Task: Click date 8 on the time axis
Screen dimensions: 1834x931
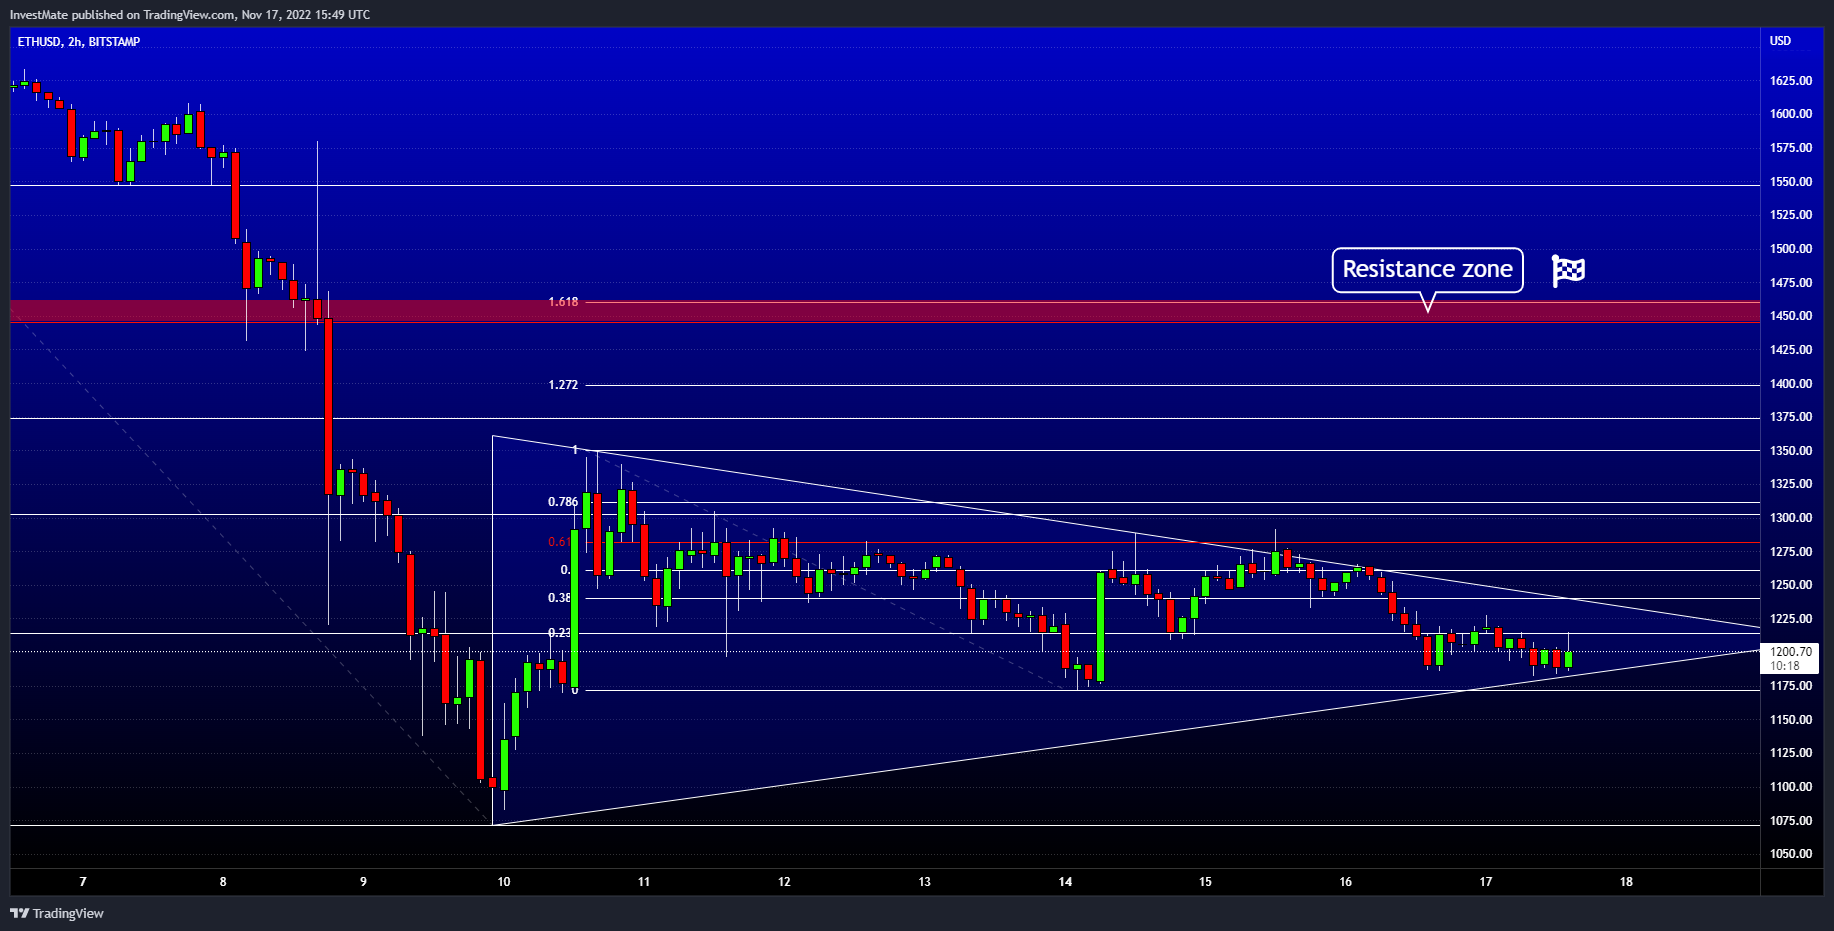Action: click(x=223, y=882)
